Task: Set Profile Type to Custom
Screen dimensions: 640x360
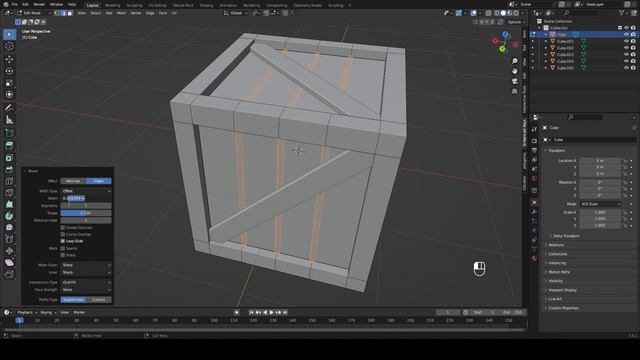Action: [99, 300]
